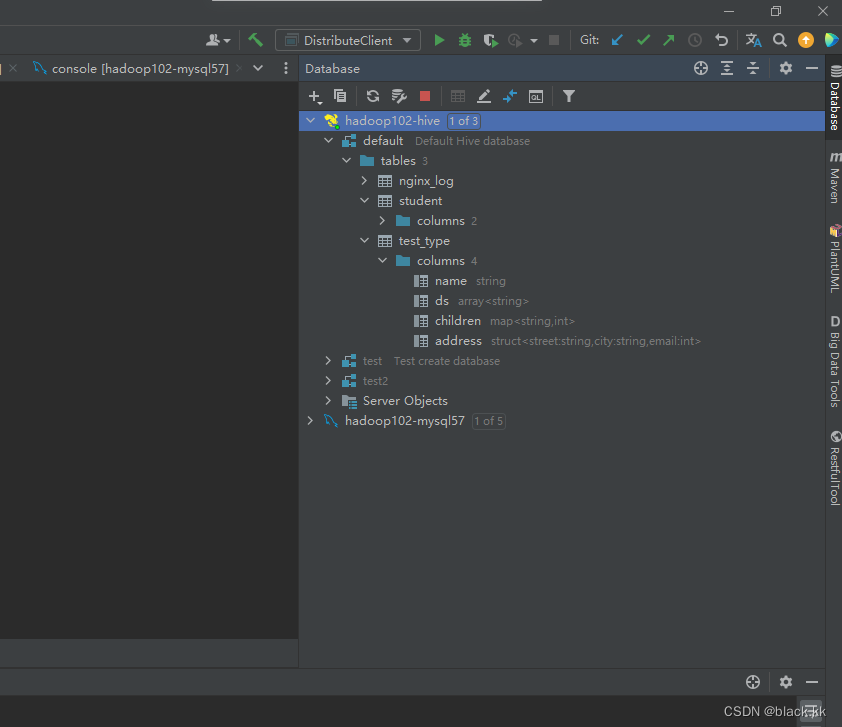This screenshot has height=727, width=842.
Task: Open dropdown arrow beside profiler run icon
Action: (534, 41)
